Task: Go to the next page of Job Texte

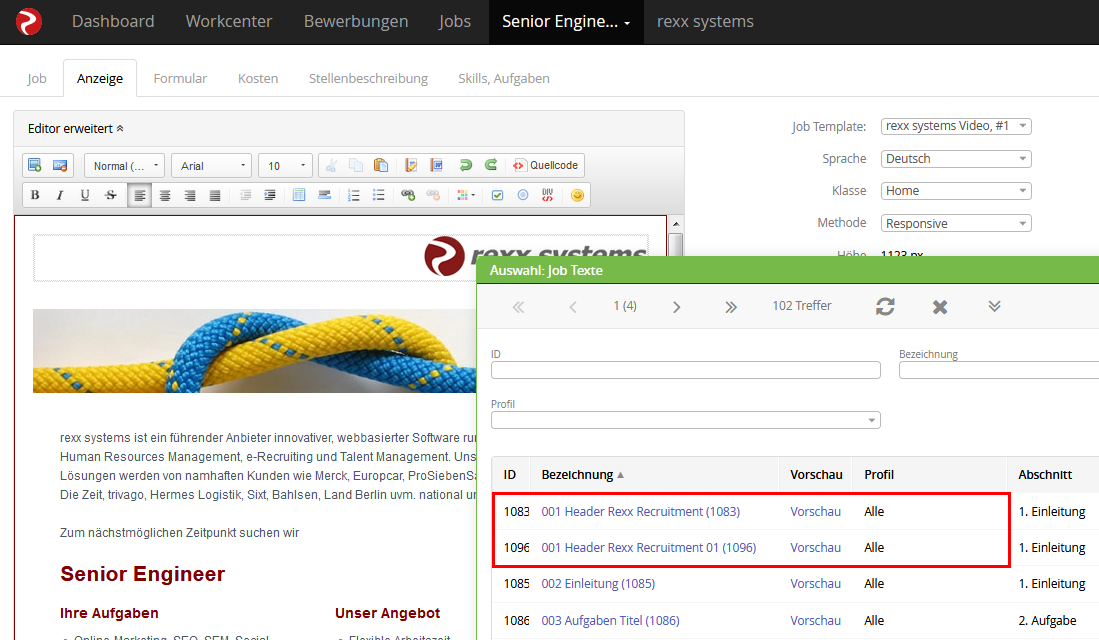Action: pyautogui.click(x=676, y=307)
